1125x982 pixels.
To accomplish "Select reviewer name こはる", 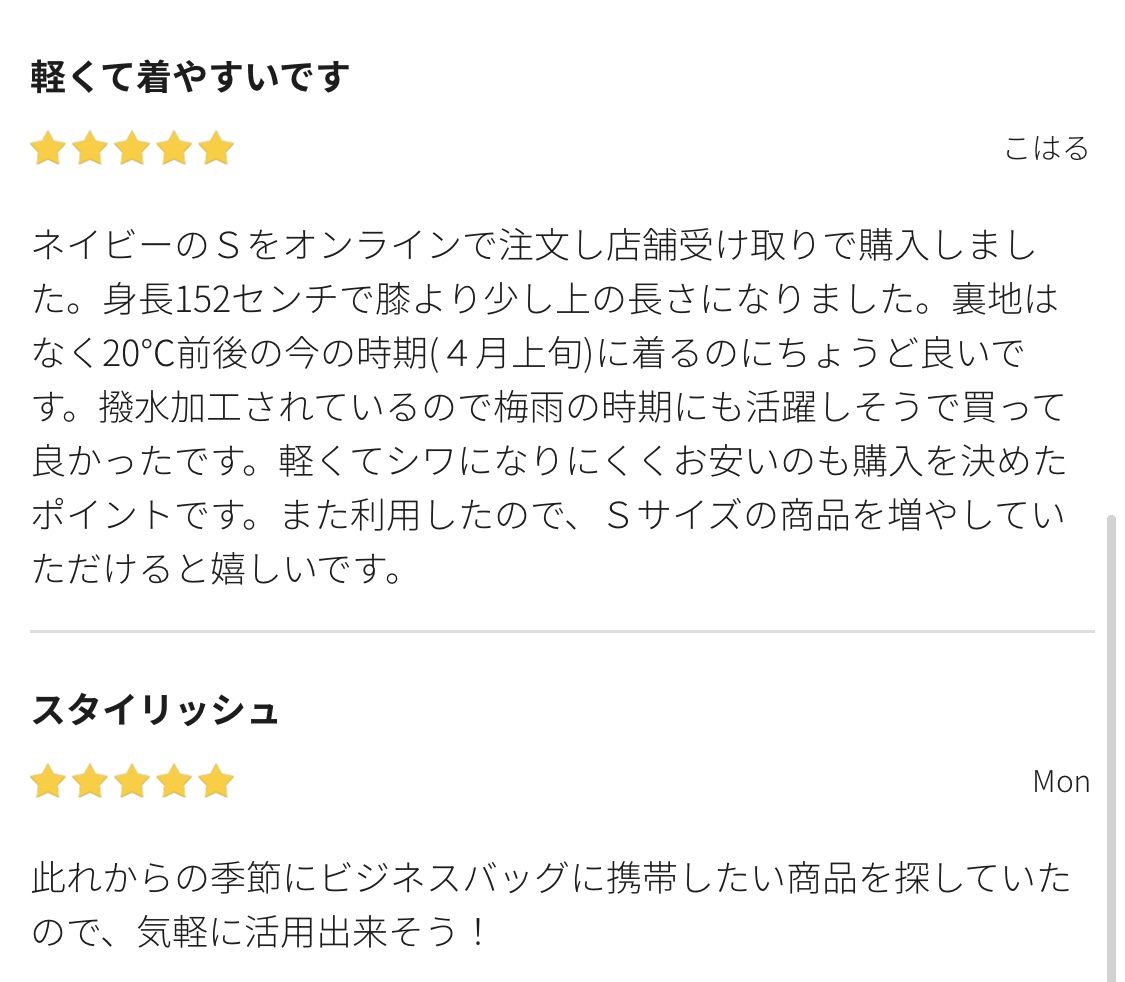I will pyautogui.click(x=1046, y=148).
